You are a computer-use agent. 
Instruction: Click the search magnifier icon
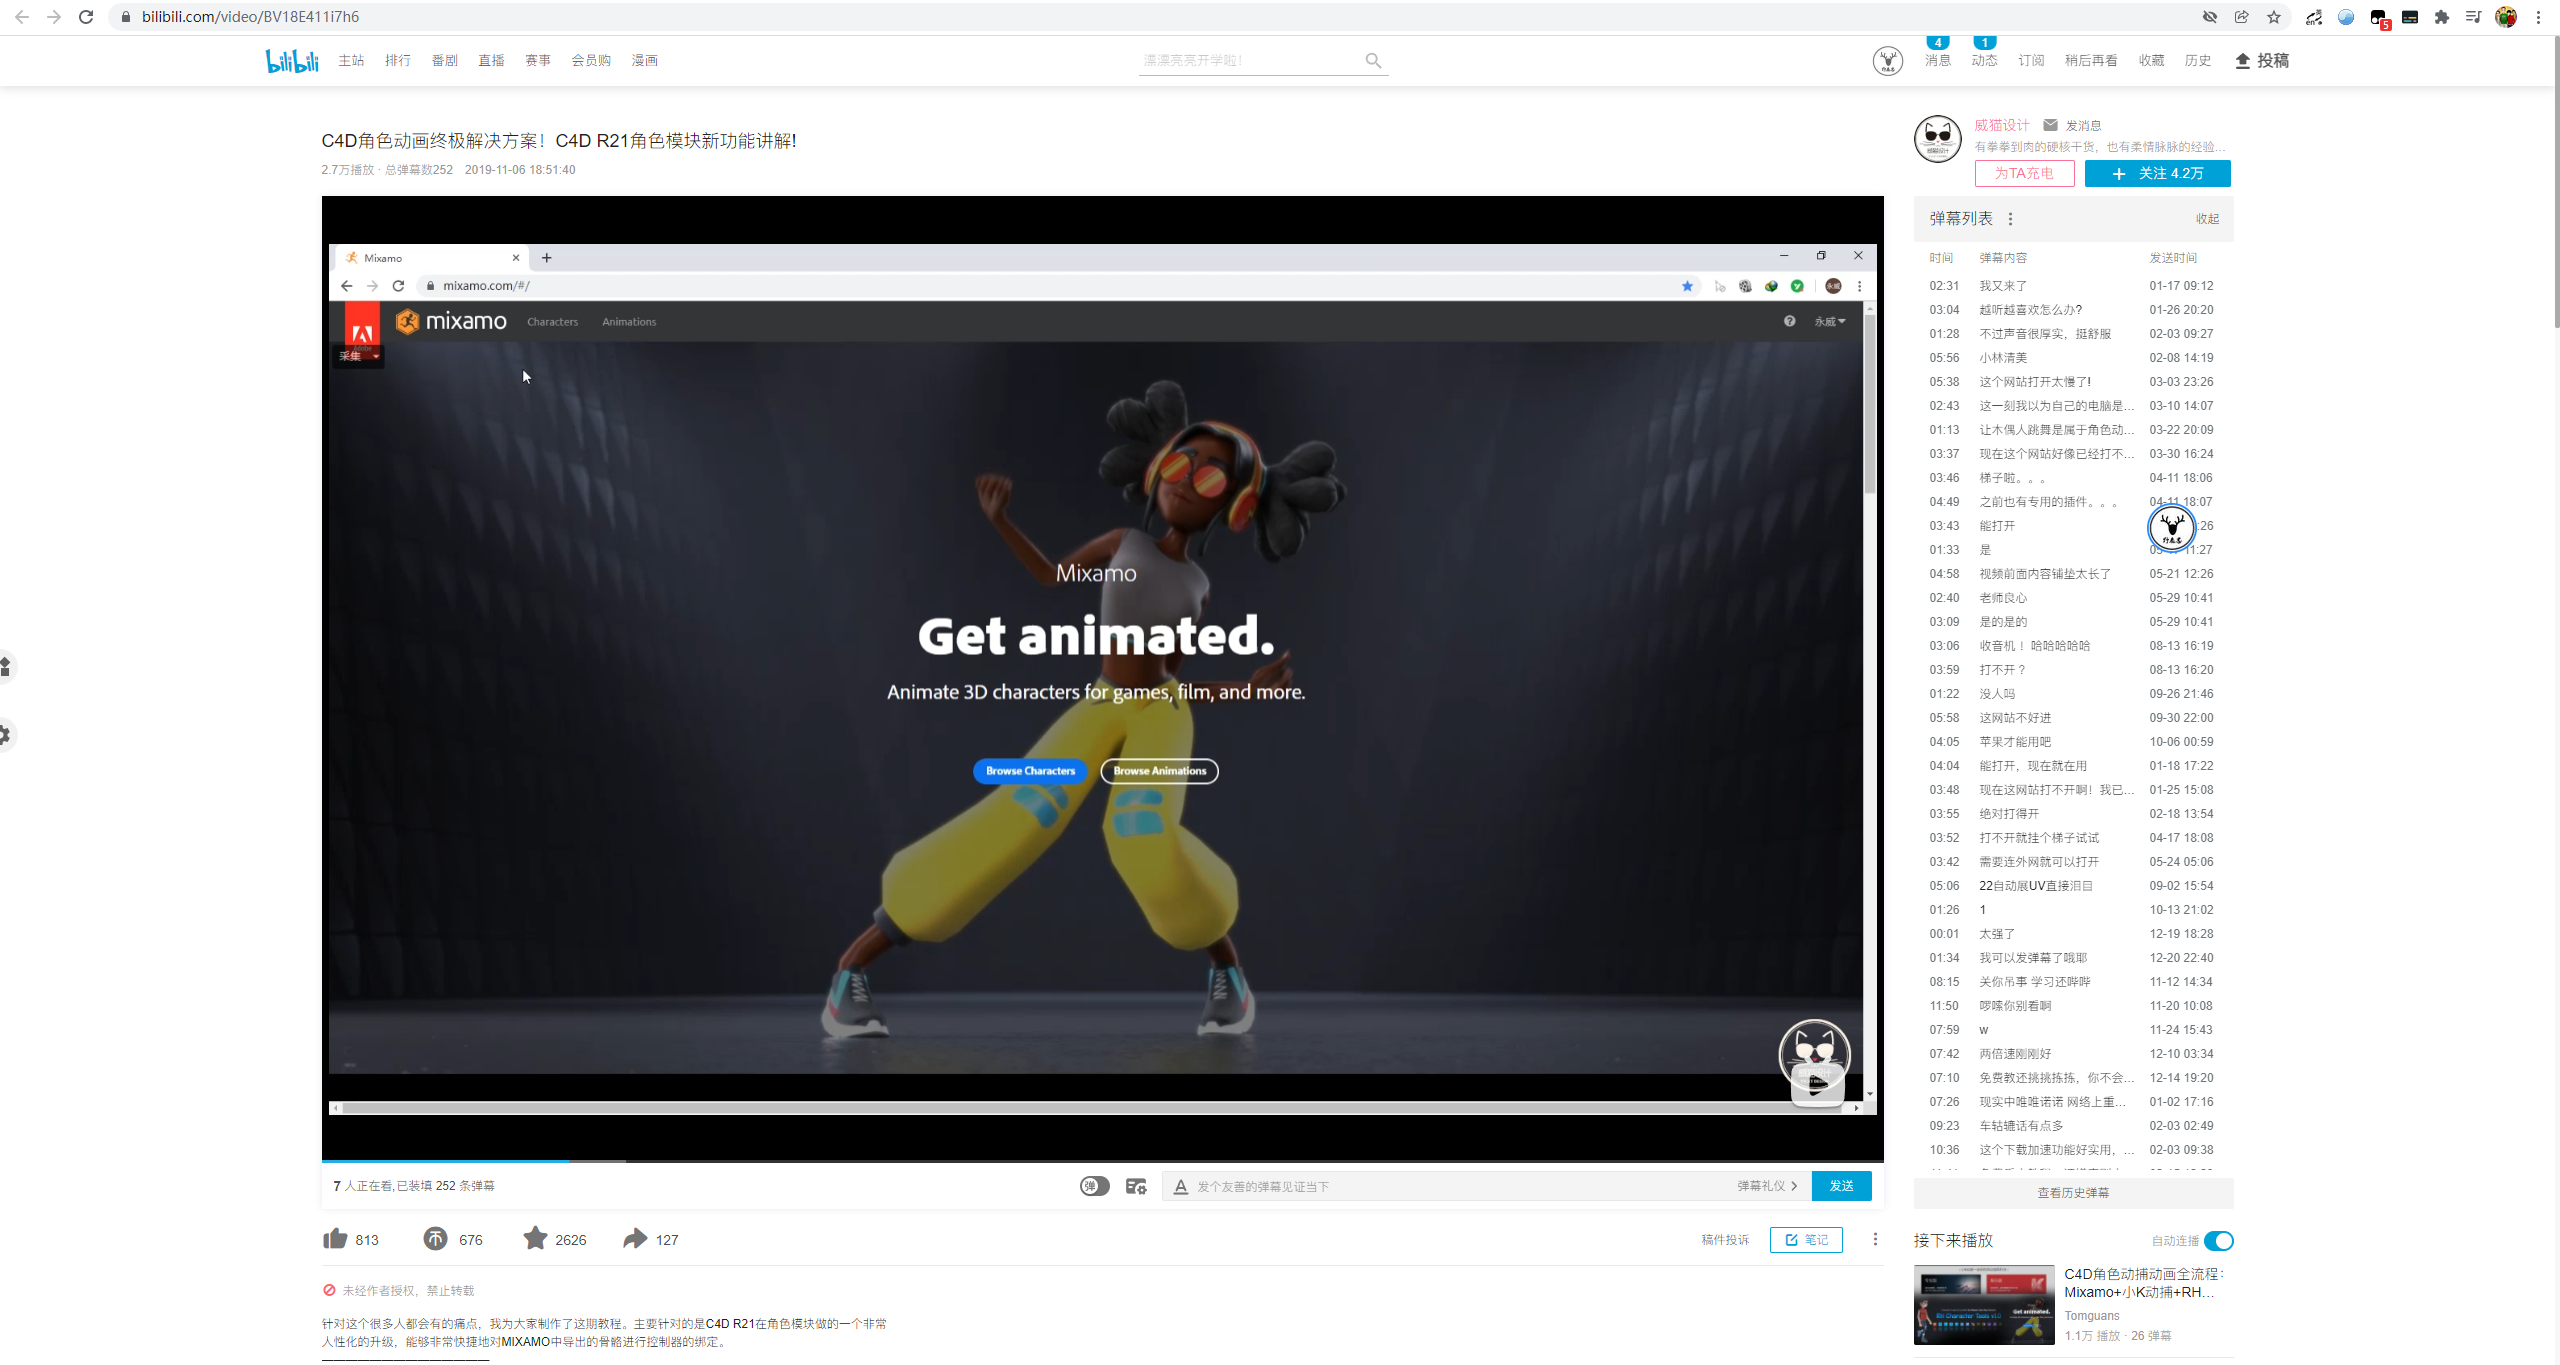(x=1374, y=61)
